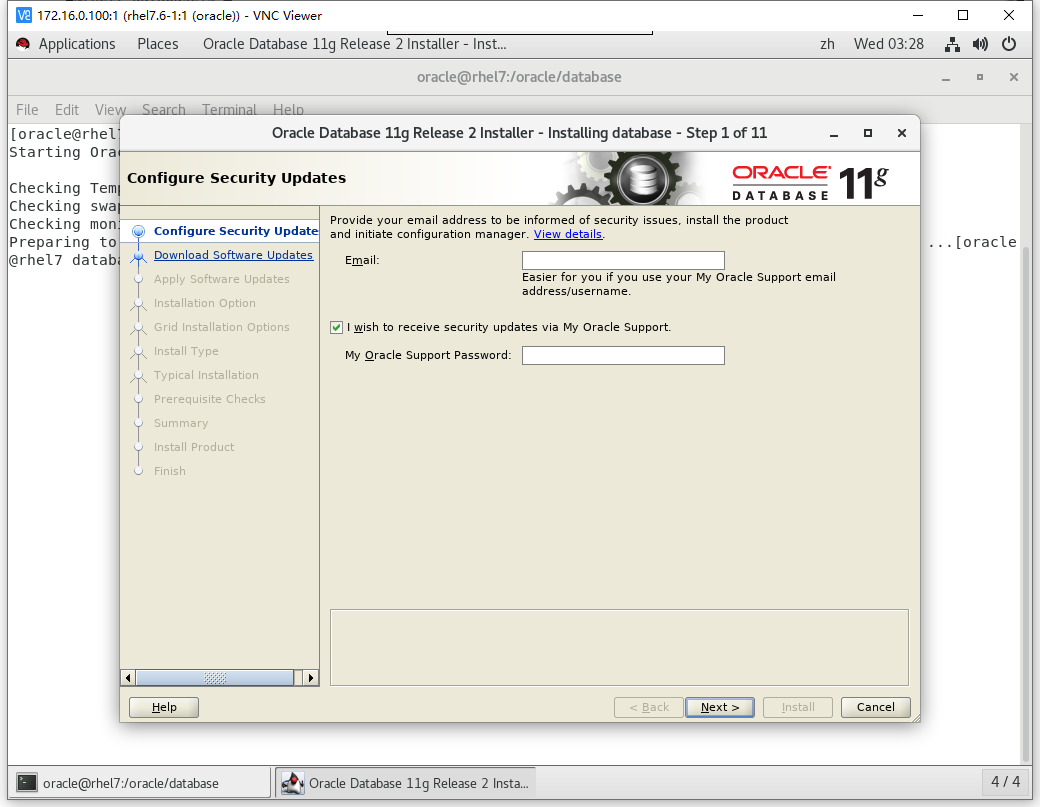Click the 4 / 4 workspace switcher

1006,782
